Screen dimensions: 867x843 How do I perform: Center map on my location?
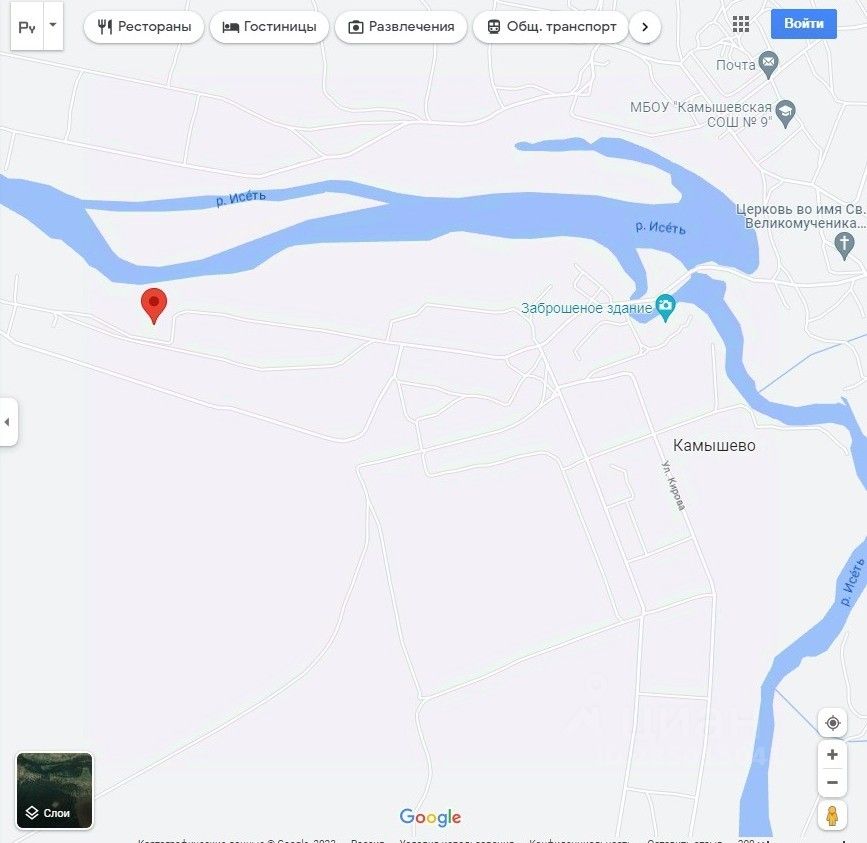point(832,722)
